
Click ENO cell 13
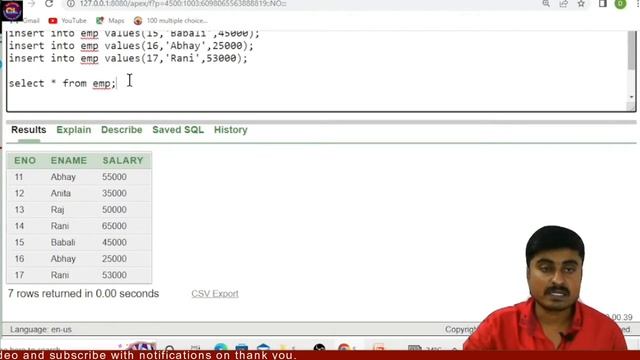pos(19,210)
